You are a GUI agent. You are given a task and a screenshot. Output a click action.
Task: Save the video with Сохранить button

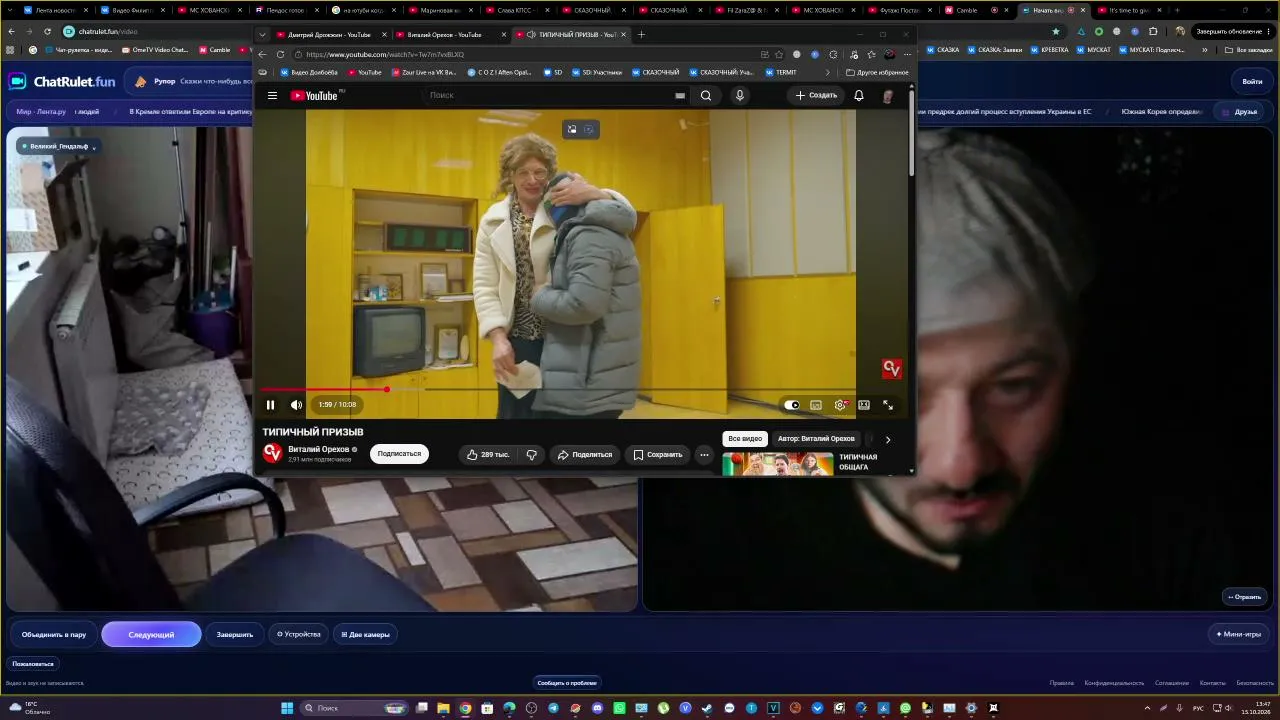658,454
